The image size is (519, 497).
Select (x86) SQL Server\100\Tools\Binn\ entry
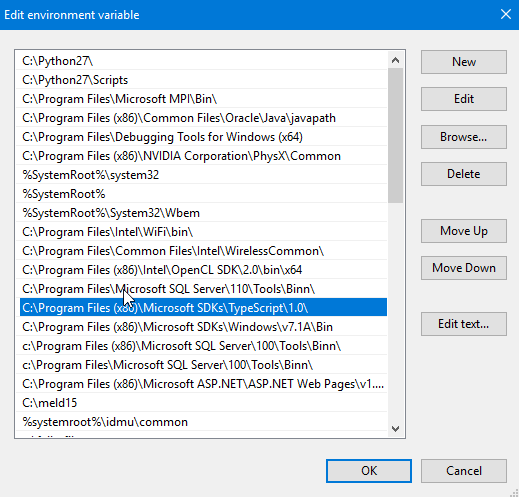(203, 346)
